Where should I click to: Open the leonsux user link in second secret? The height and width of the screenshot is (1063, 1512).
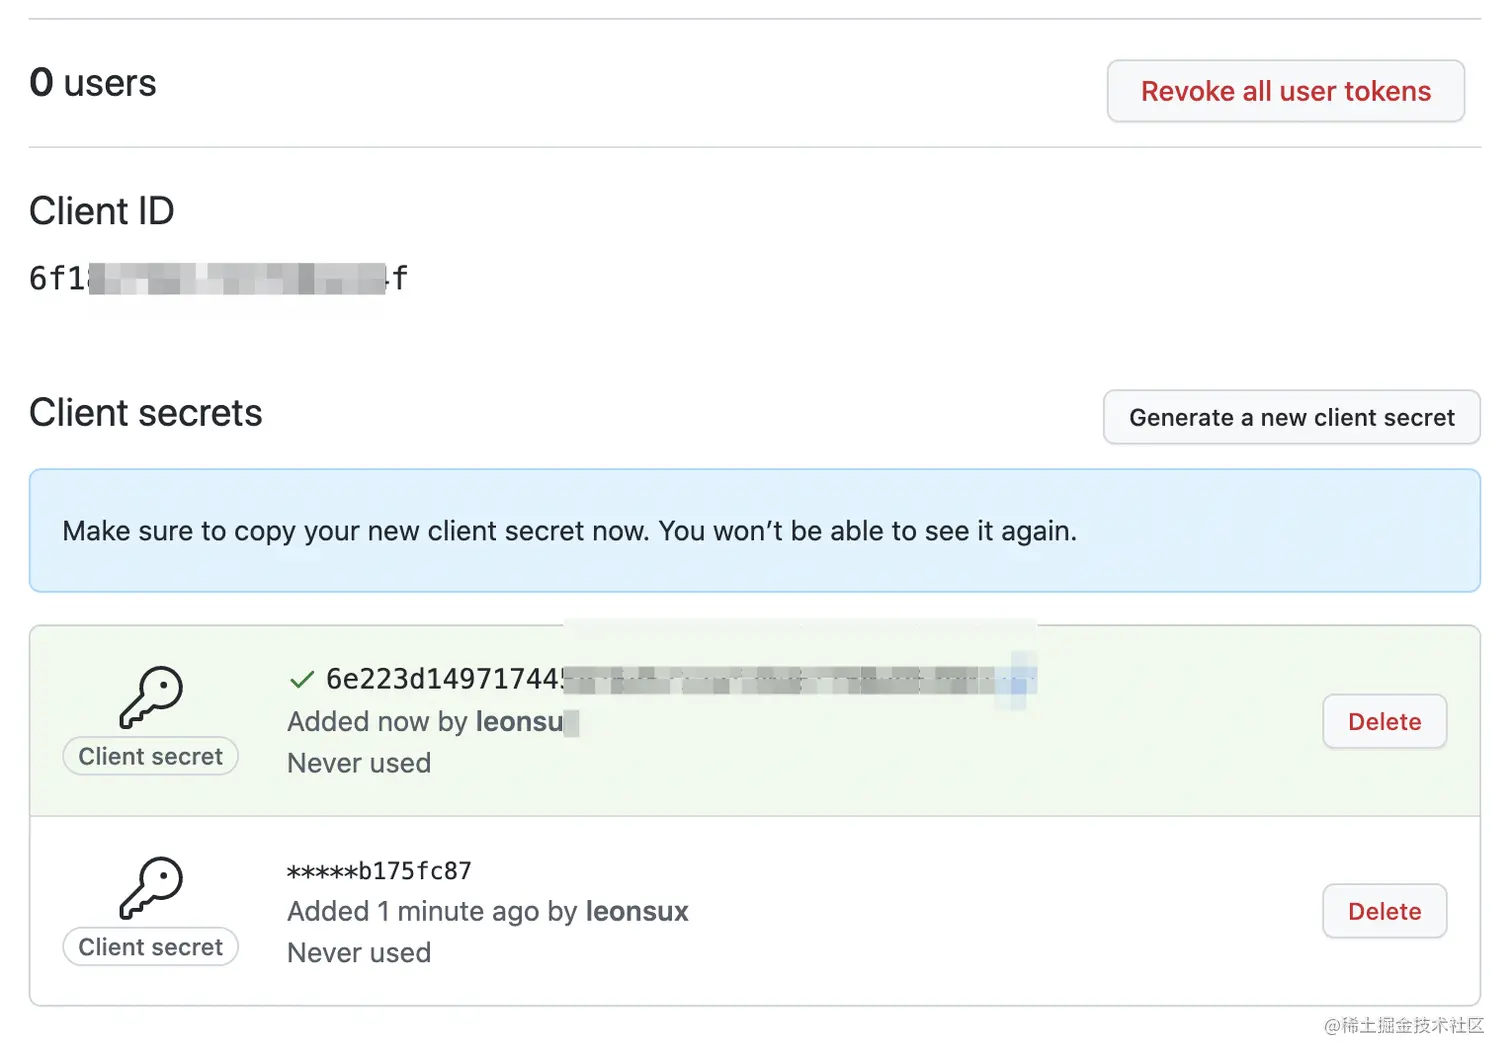pyautogui.click(x=637, y=911)
